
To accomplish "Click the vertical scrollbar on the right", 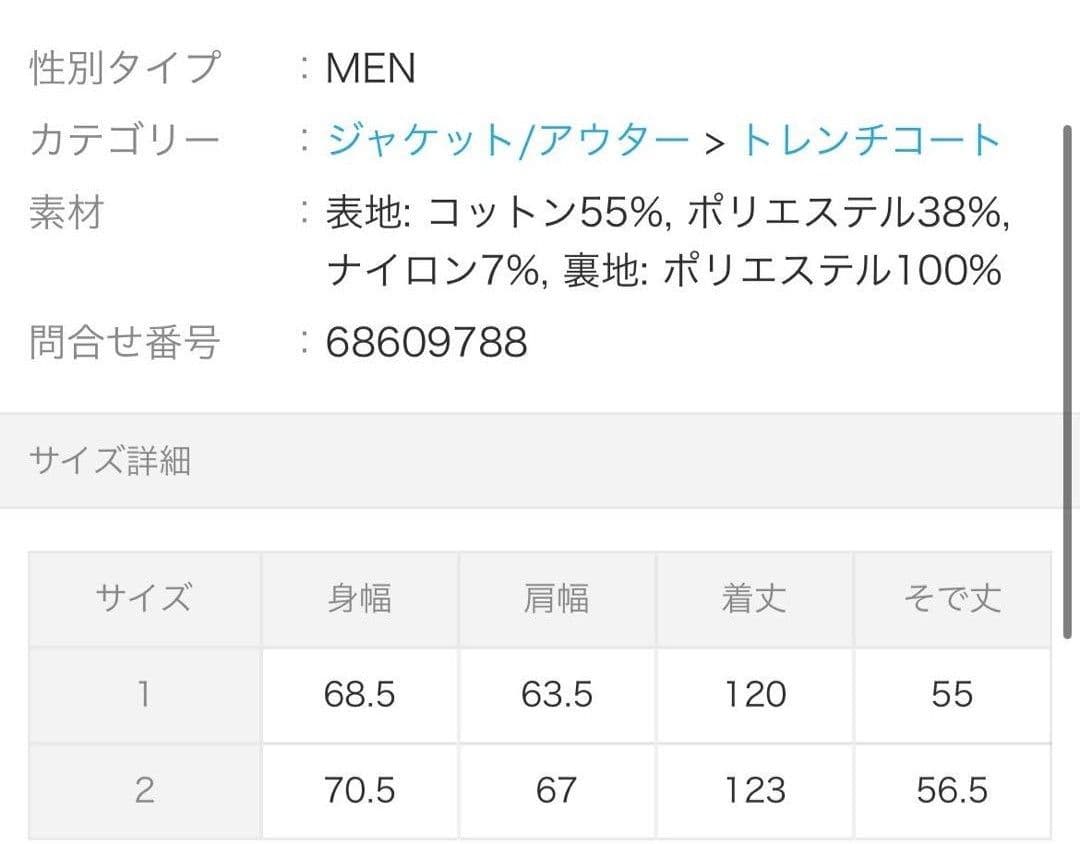I will pyautogui.click(x=1067, y=380).
